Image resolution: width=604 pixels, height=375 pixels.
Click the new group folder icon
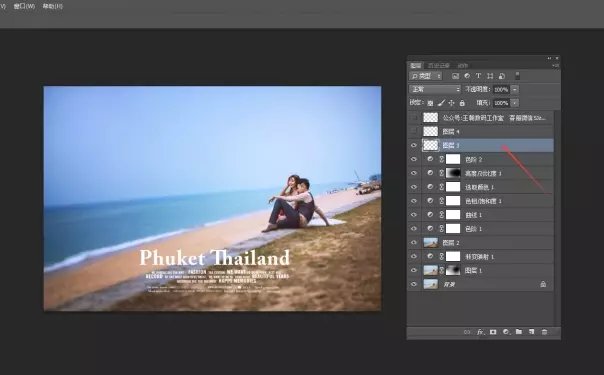(519, 331)
